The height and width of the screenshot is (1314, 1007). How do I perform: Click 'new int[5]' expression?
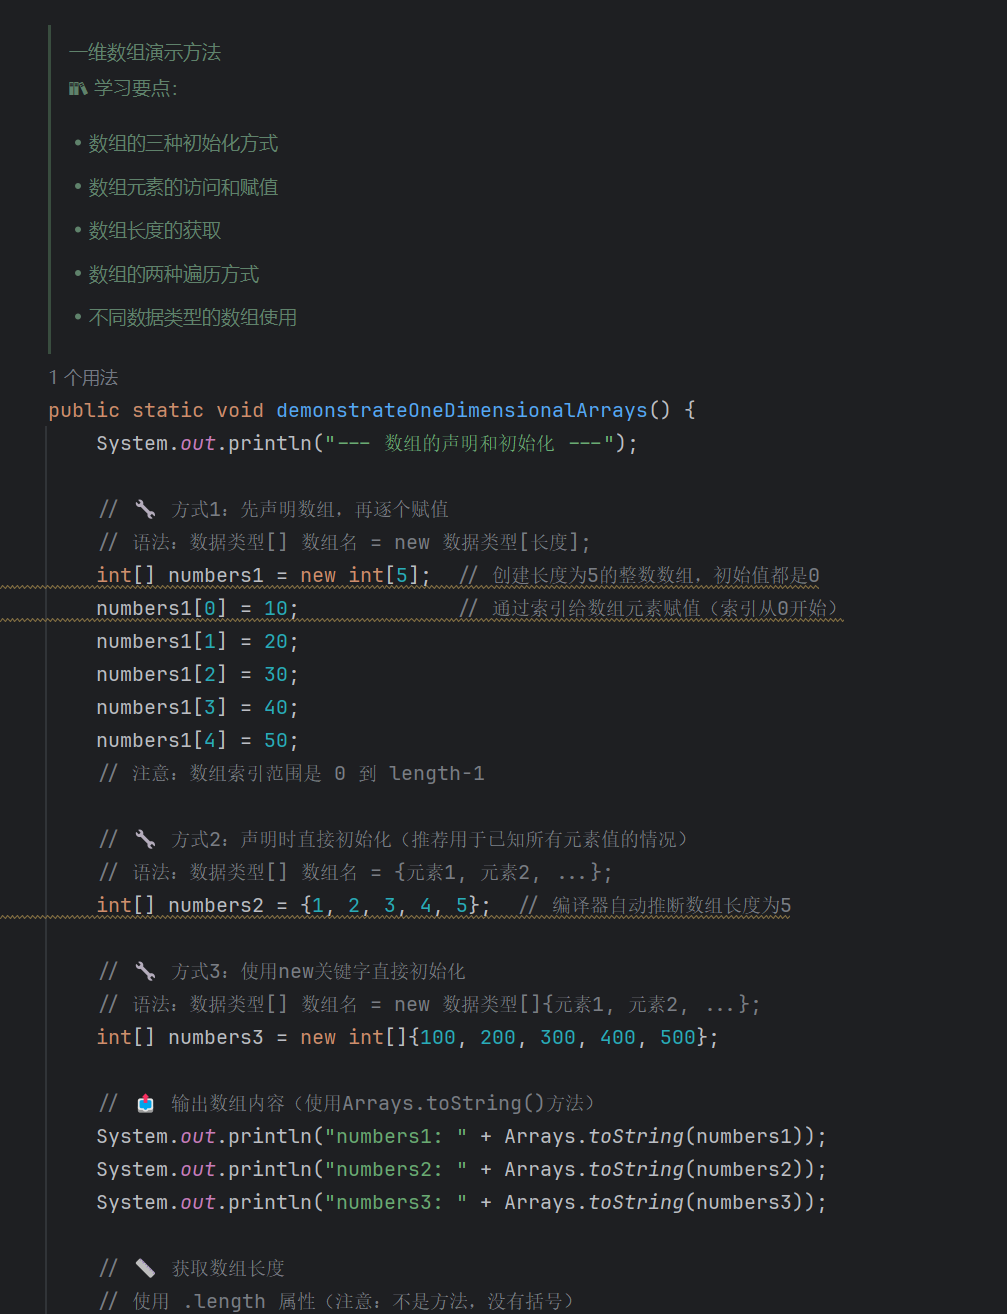(359, 575)
